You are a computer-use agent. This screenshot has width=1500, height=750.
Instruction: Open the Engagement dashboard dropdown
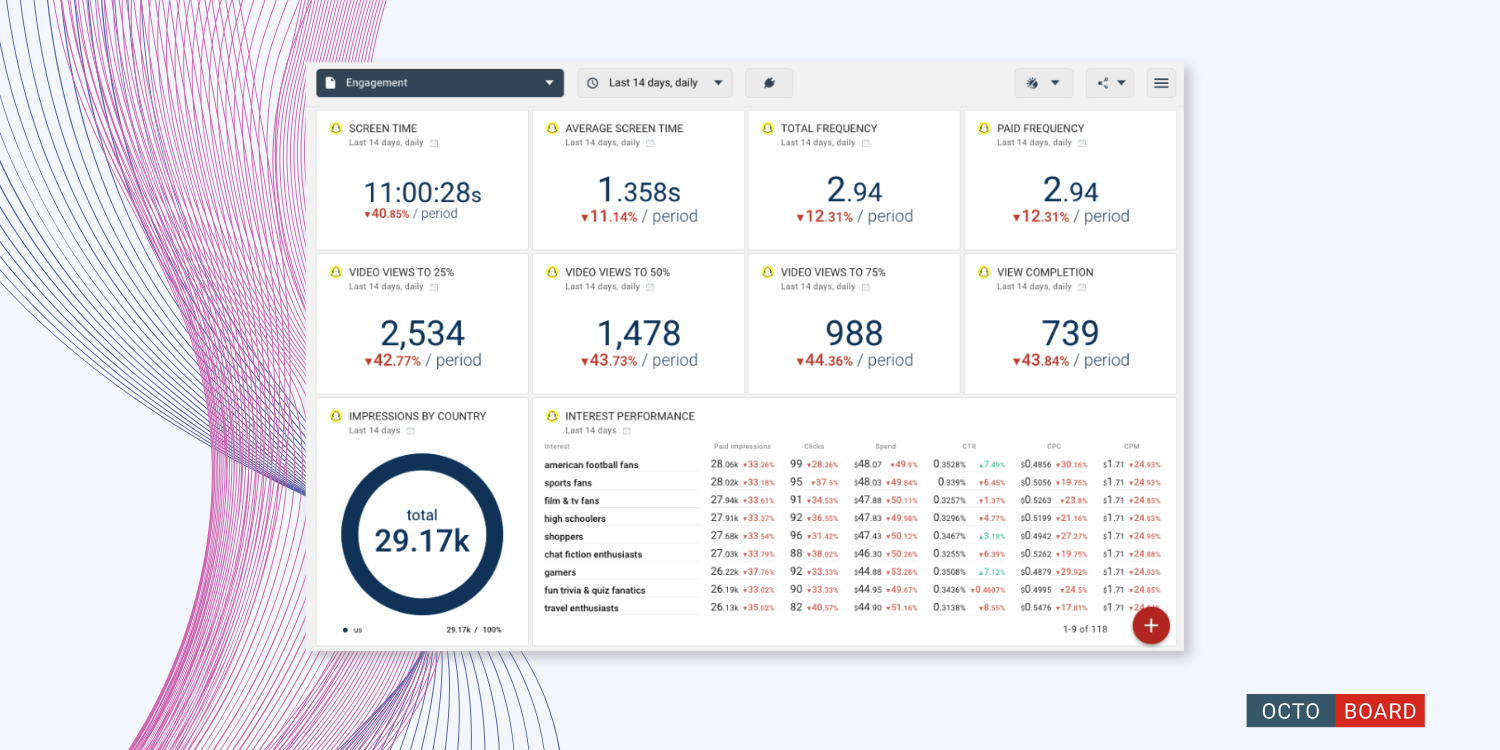(x=440, y=83)
